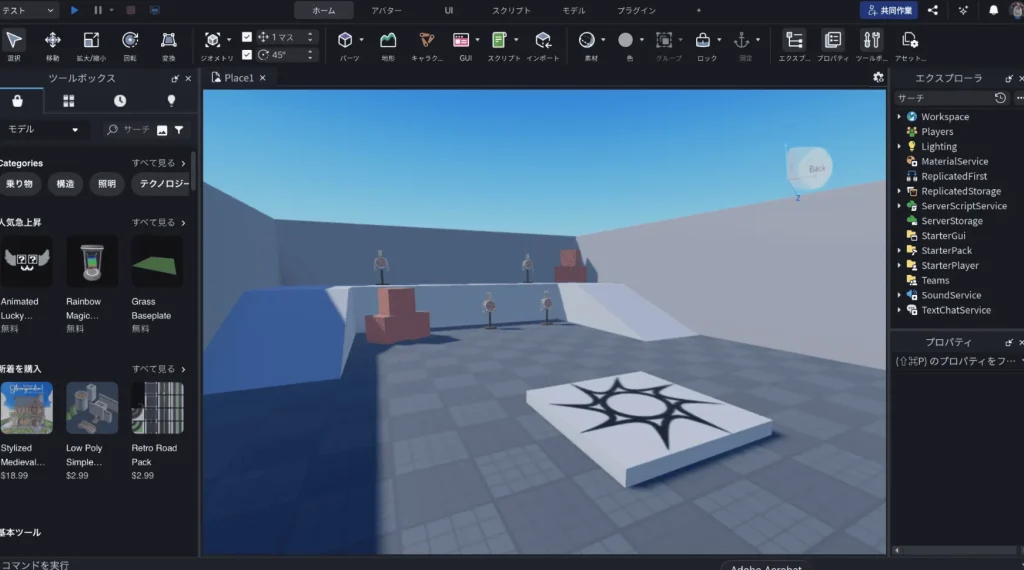Viewport: 1024px width, 570px height.
Task: Open the ジオメトリ dropdown arrow
Action: 229,40
